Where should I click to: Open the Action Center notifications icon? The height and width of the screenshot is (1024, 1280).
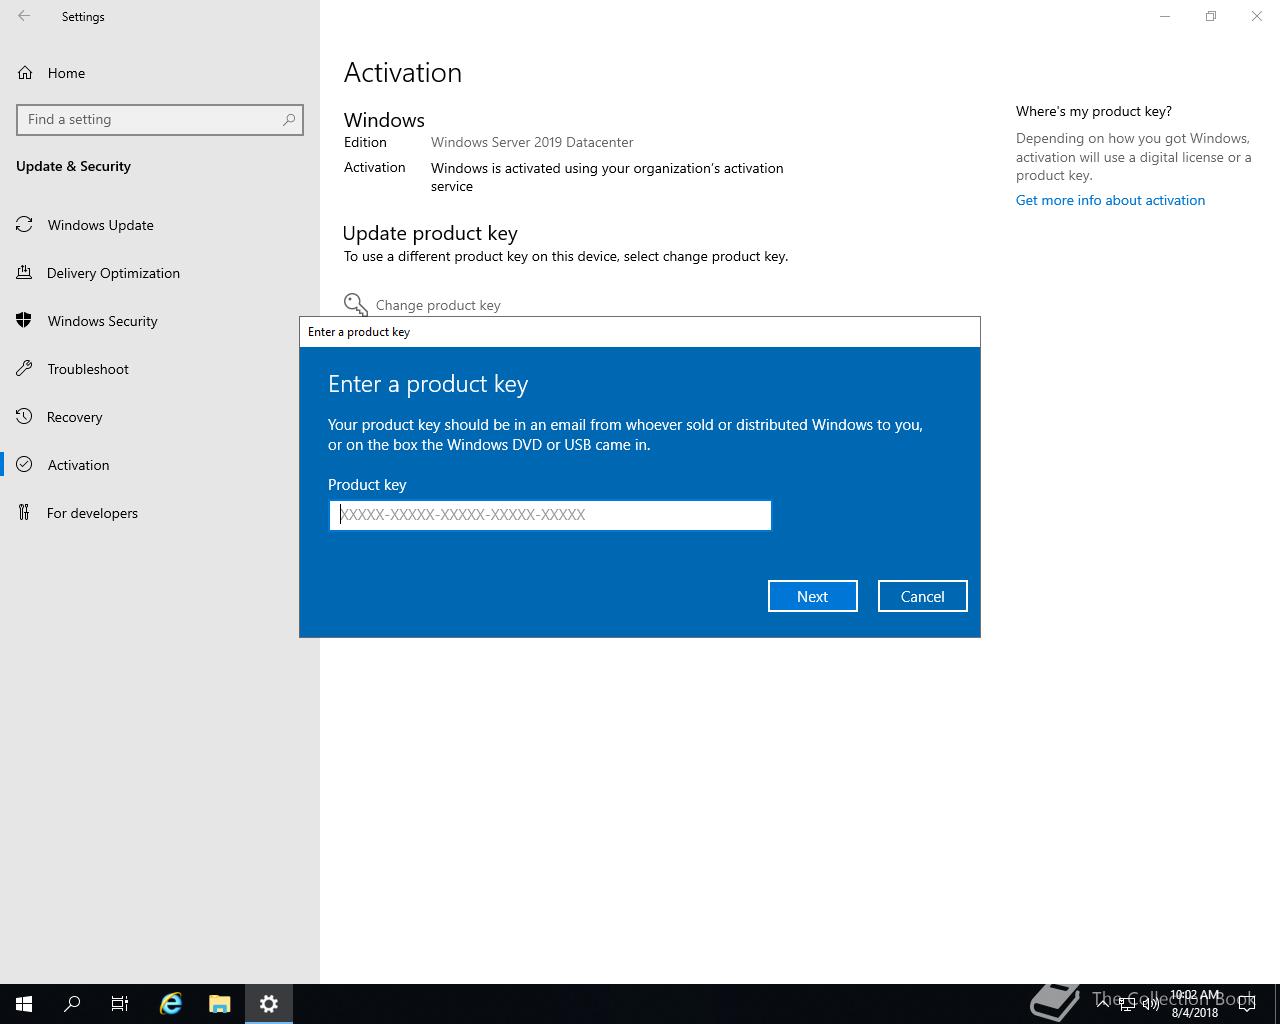[1246, 1004]
